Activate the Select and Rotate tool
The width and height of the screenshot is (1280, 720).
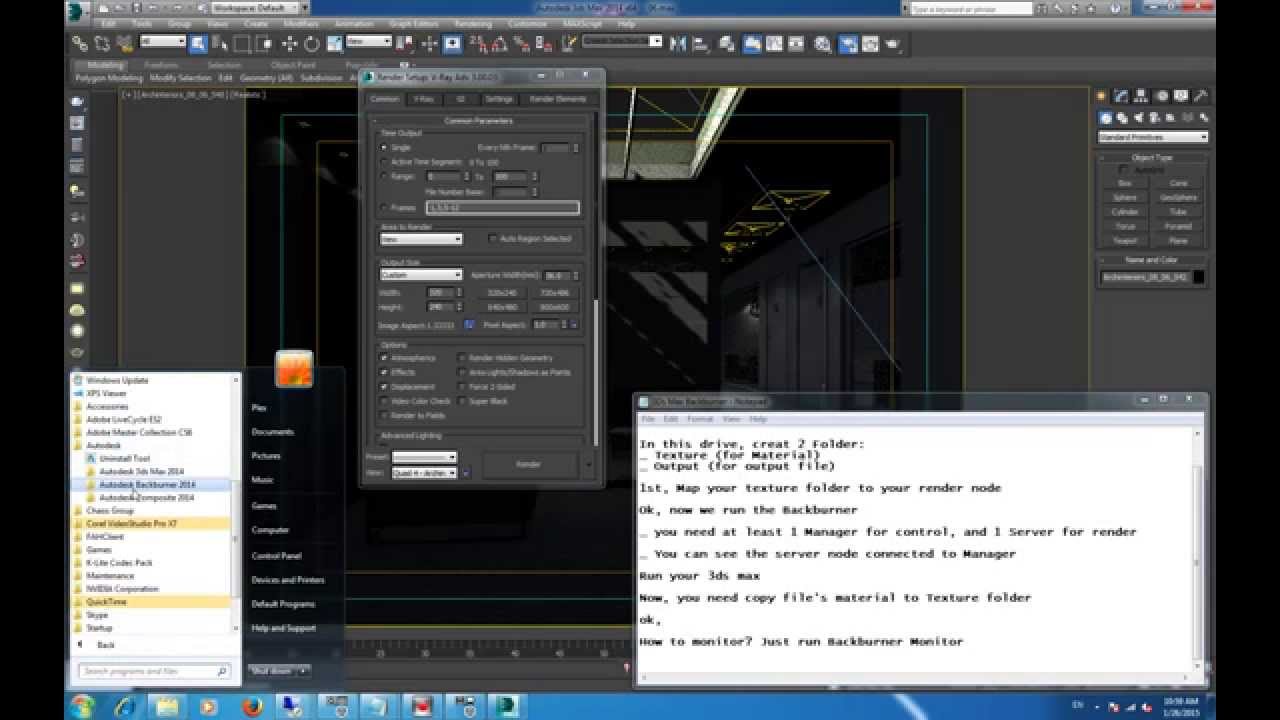[311, 43]
